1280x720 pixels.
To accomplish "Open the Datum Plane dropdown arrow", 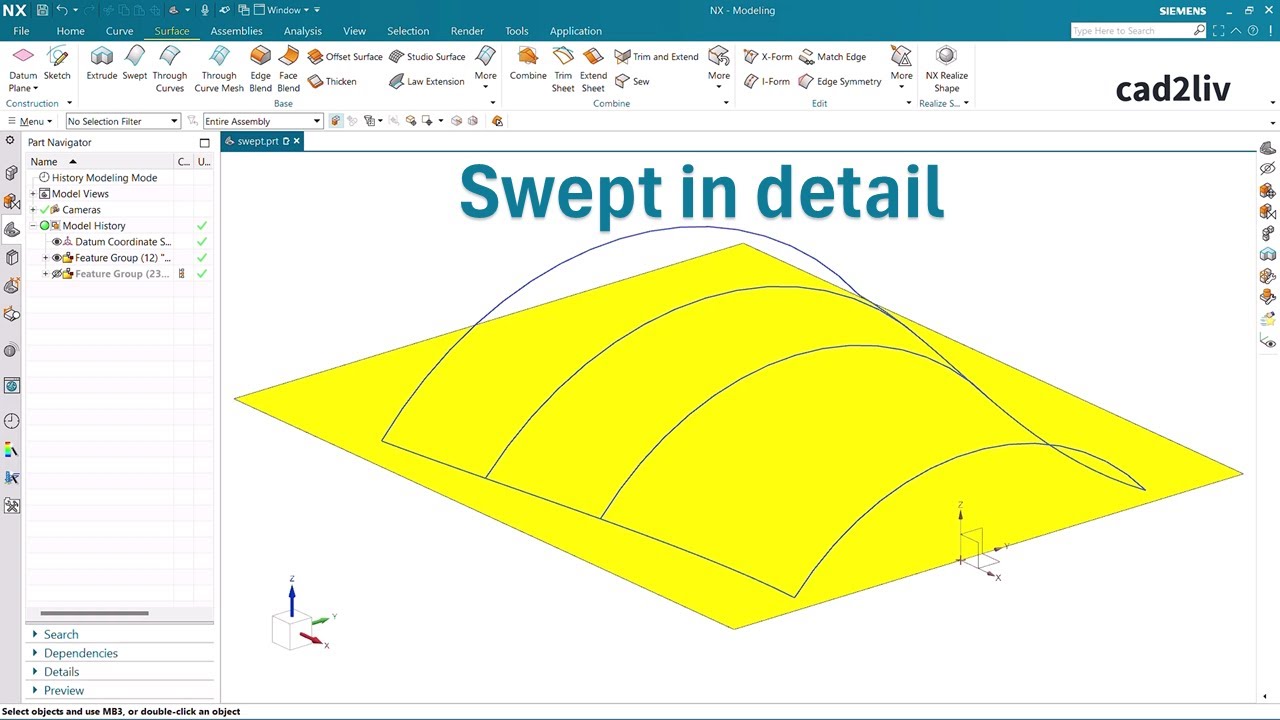I will click(36, 88).
